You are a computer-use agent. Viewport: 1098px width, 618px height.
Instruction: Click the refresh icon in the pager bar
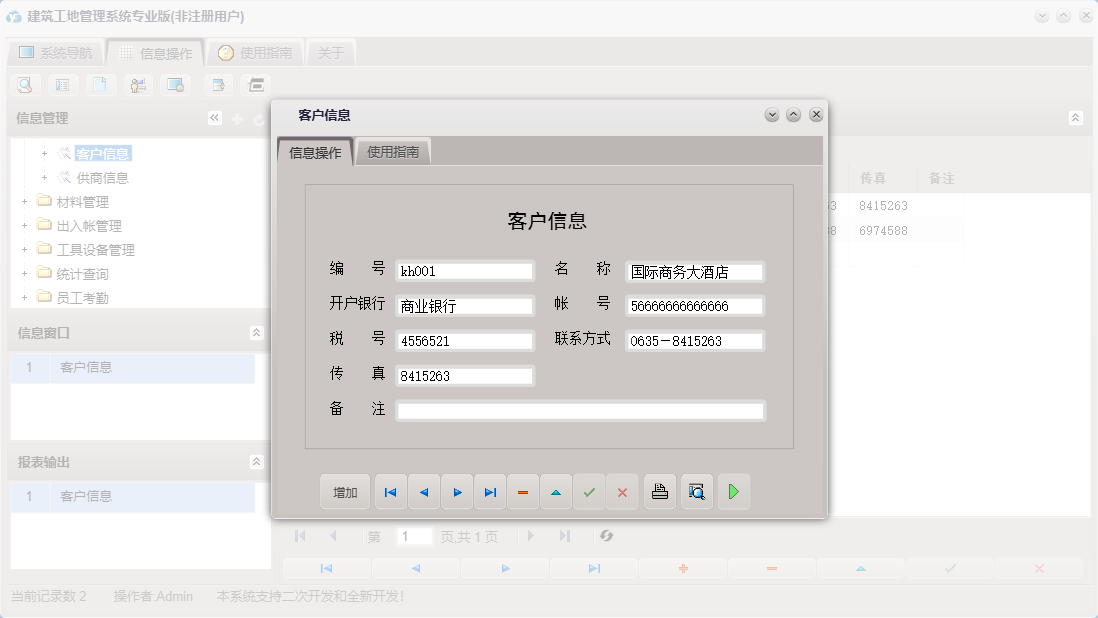point(607,536)
